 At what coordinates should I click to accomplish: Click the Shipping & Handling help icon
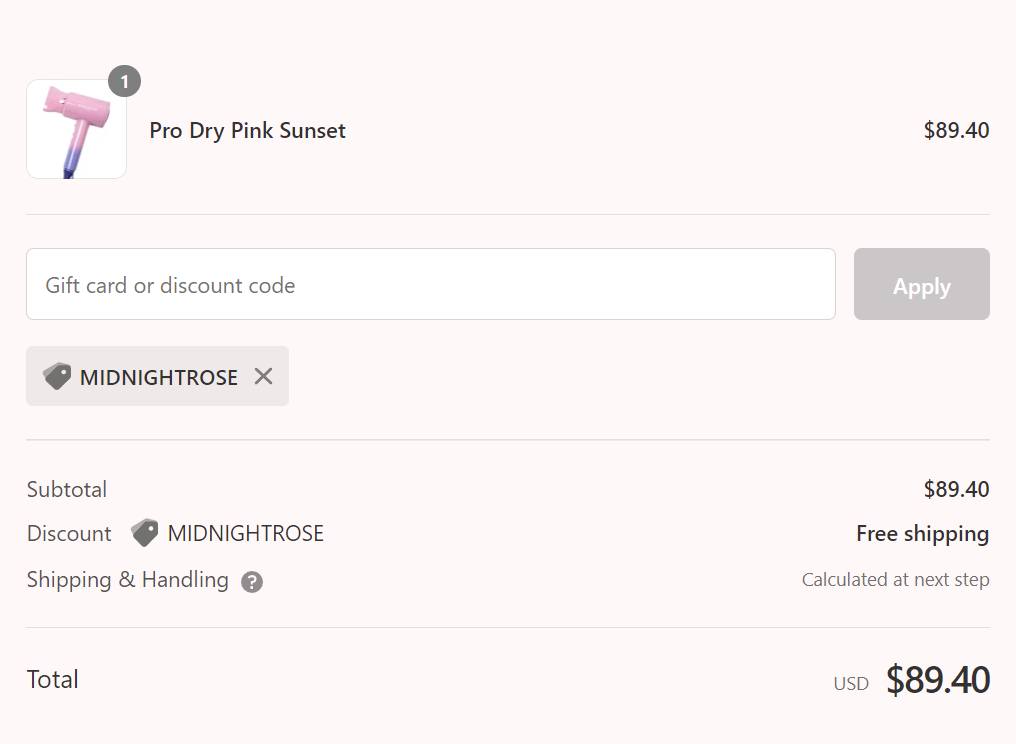pyautogui.click(x=252, y=582)
